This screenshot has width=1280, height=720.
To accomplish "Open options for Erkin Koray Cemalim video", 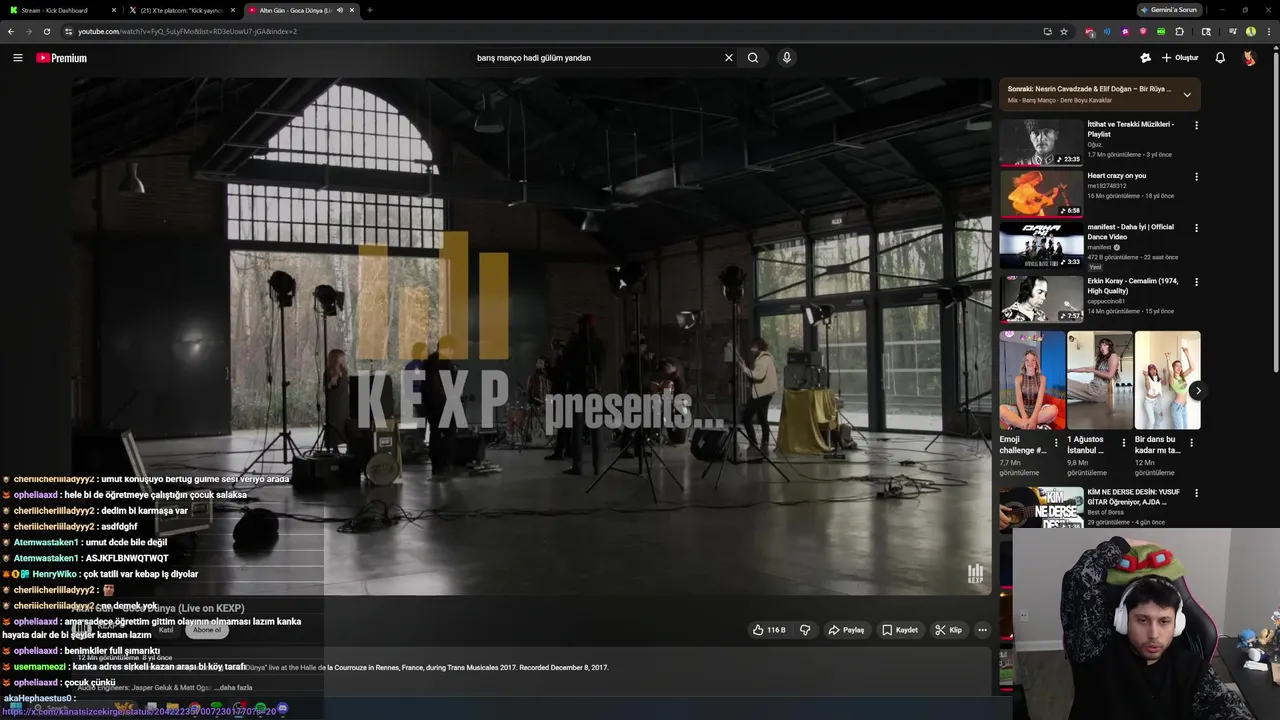I will click(1196, 282).
